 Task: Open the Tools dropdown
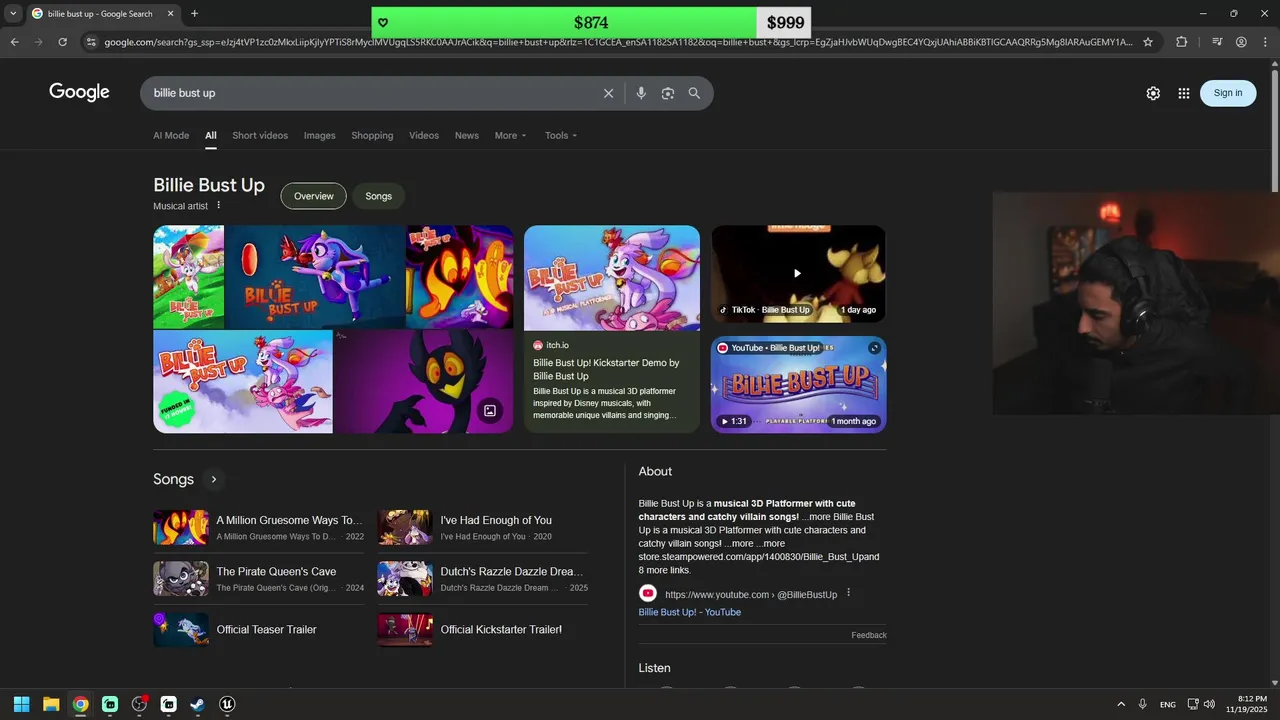click(x=561, y=135)
